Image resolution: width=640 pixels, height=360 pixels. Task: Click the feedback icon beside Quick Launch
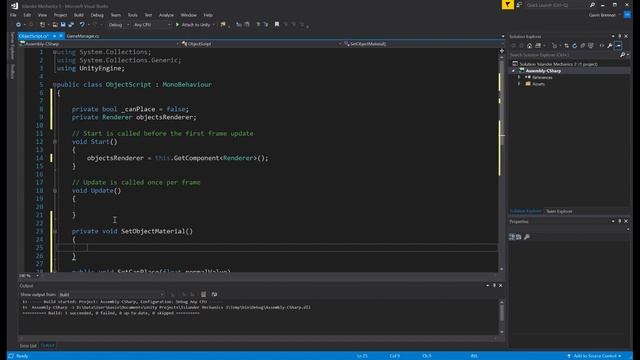[519, 5]
